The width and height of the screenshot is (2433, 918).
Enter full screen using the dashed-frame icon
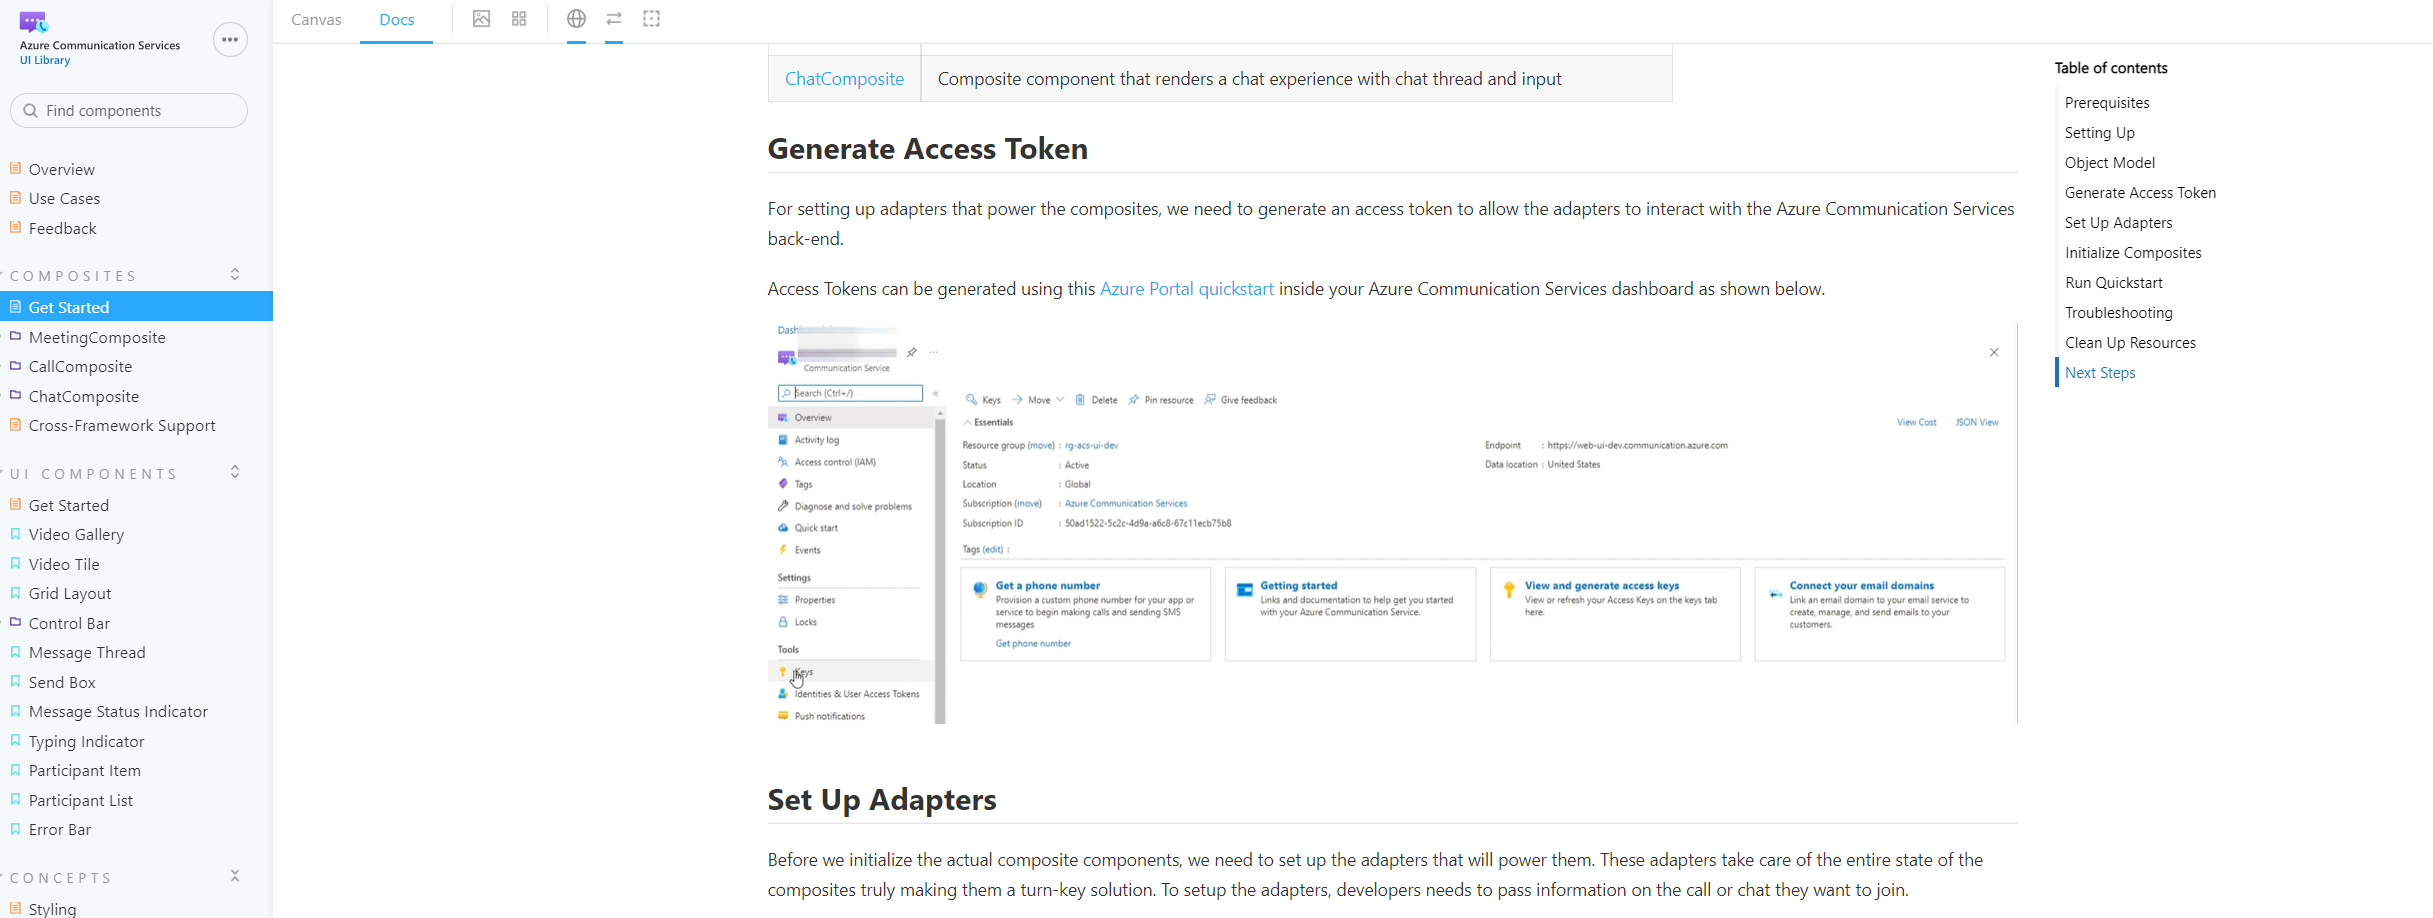[651, 19]
